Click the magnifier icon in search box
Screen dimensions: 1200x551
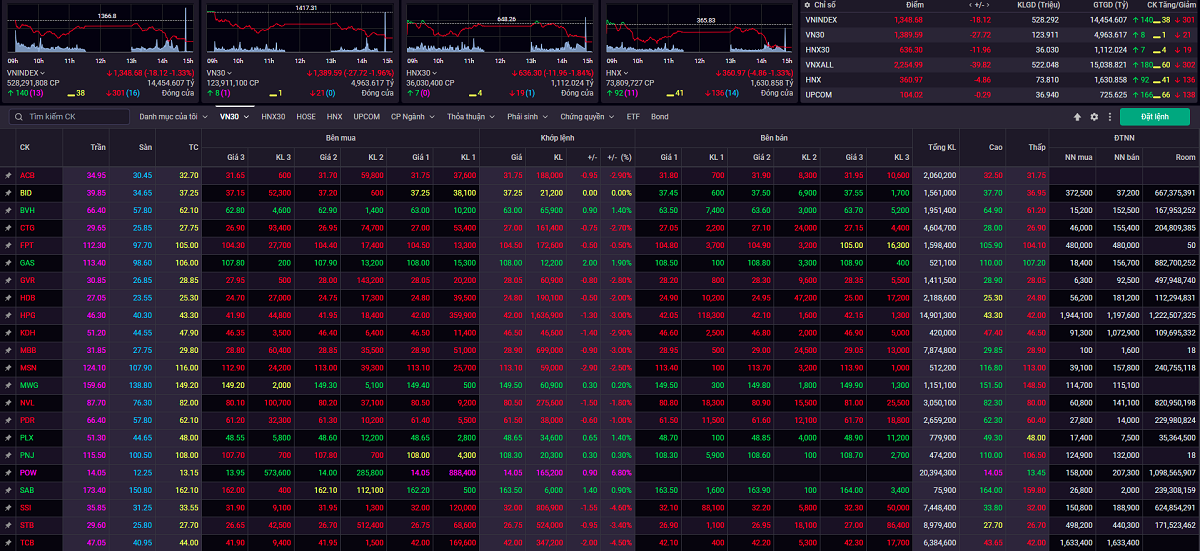pos(18,117)
